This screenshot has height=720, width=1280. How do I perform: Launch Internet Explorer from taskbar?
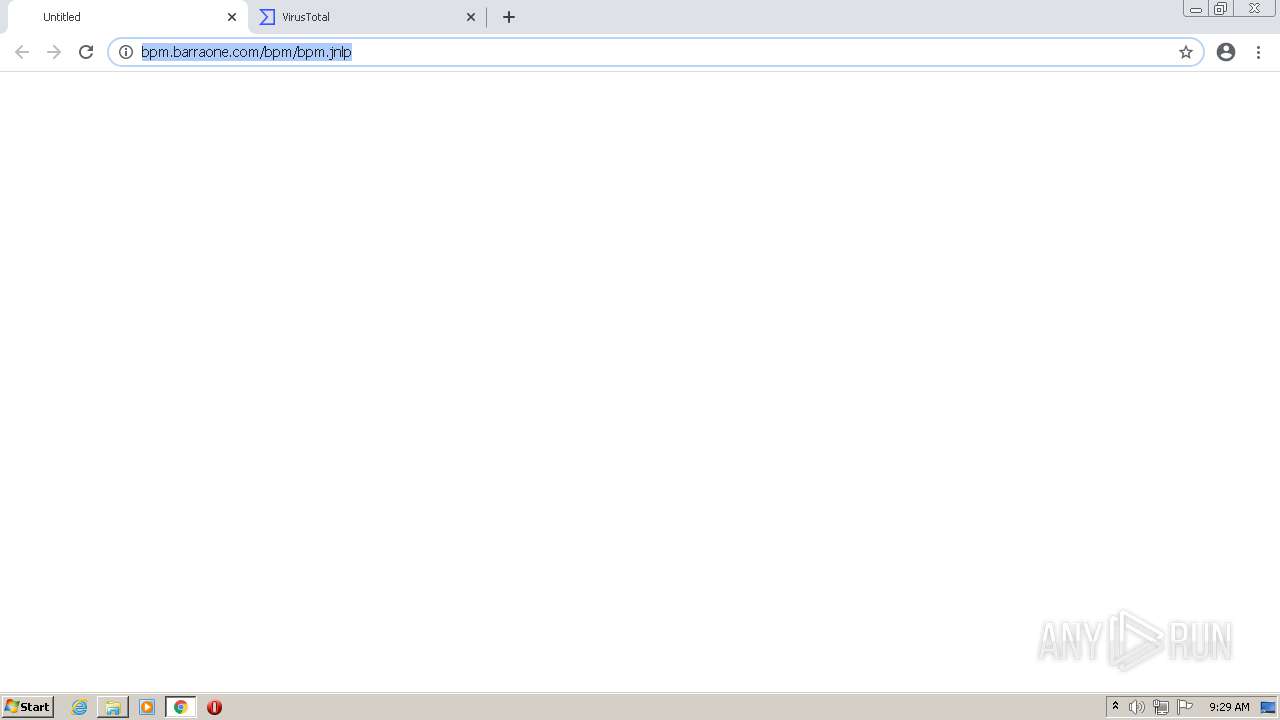pos(80,707)
